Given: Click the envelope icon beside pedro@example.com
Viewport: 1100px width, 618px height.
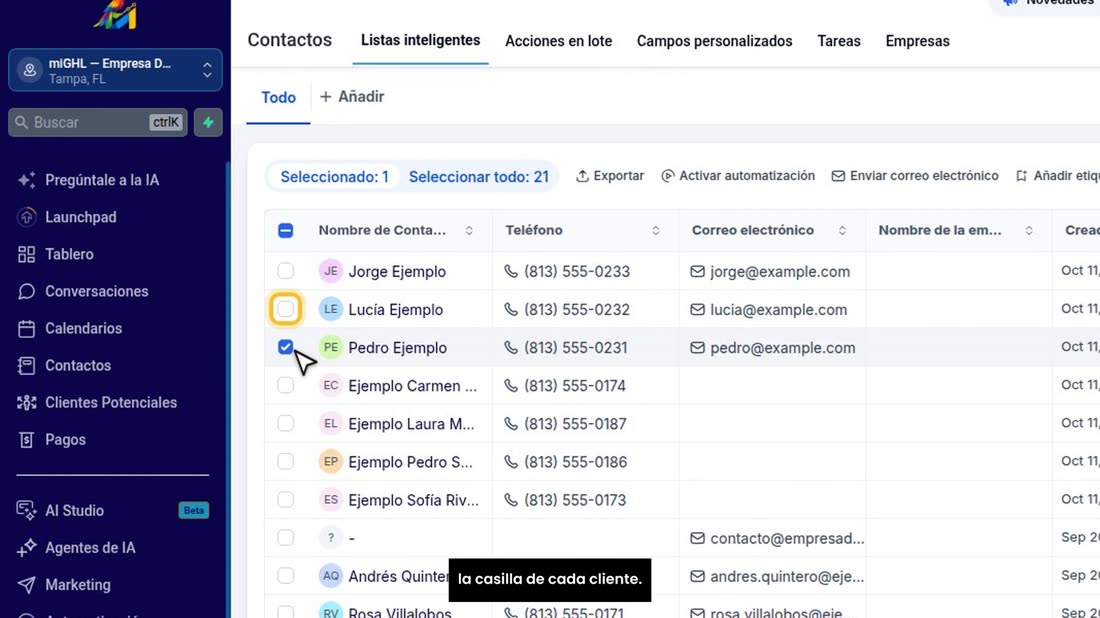Looking at the screenshot, I should click(697, 348).
